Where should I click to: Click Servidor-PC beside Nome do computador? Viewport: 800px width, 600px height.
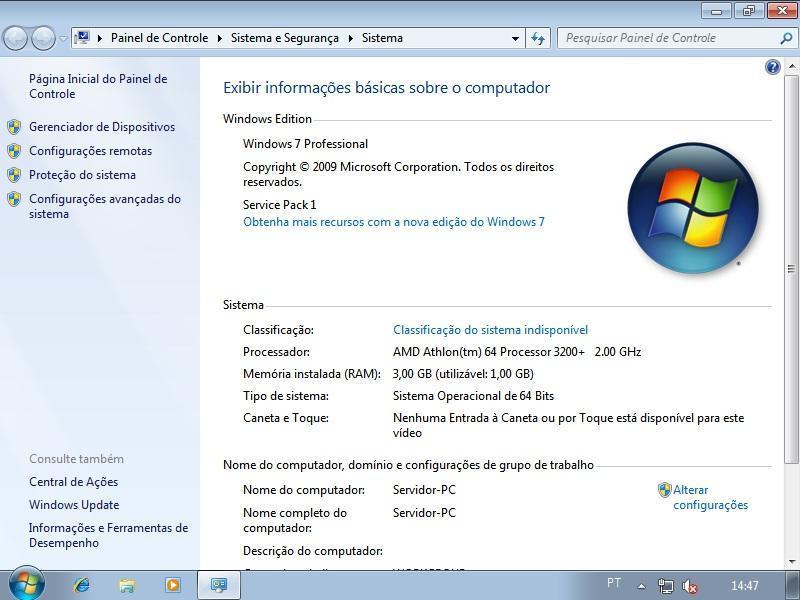[424, 490]
